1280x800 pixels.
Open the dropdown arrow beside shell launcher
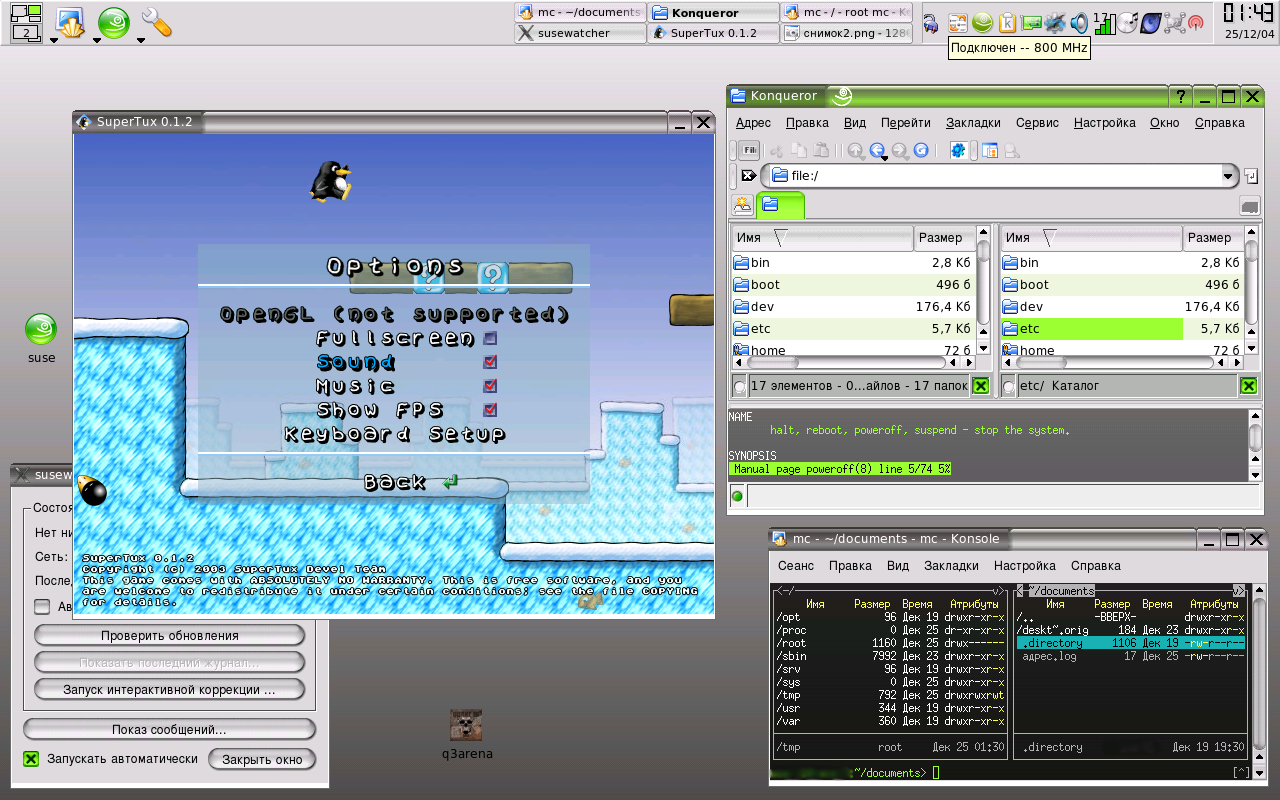pos(53,41)
